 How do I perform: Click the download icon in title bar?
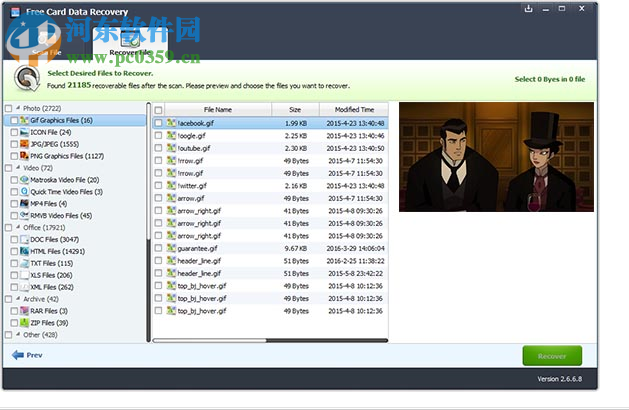[528, 9]
